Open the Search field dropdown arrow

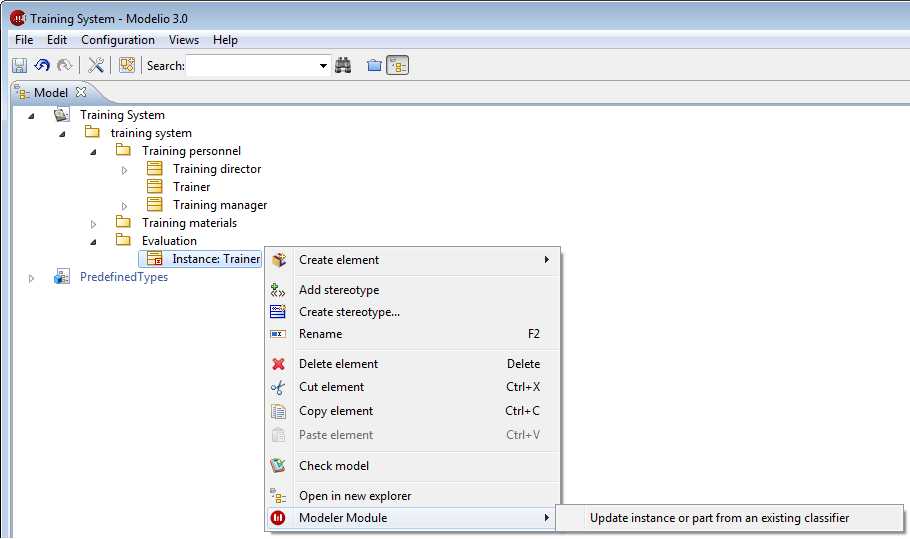click(323, 67)
